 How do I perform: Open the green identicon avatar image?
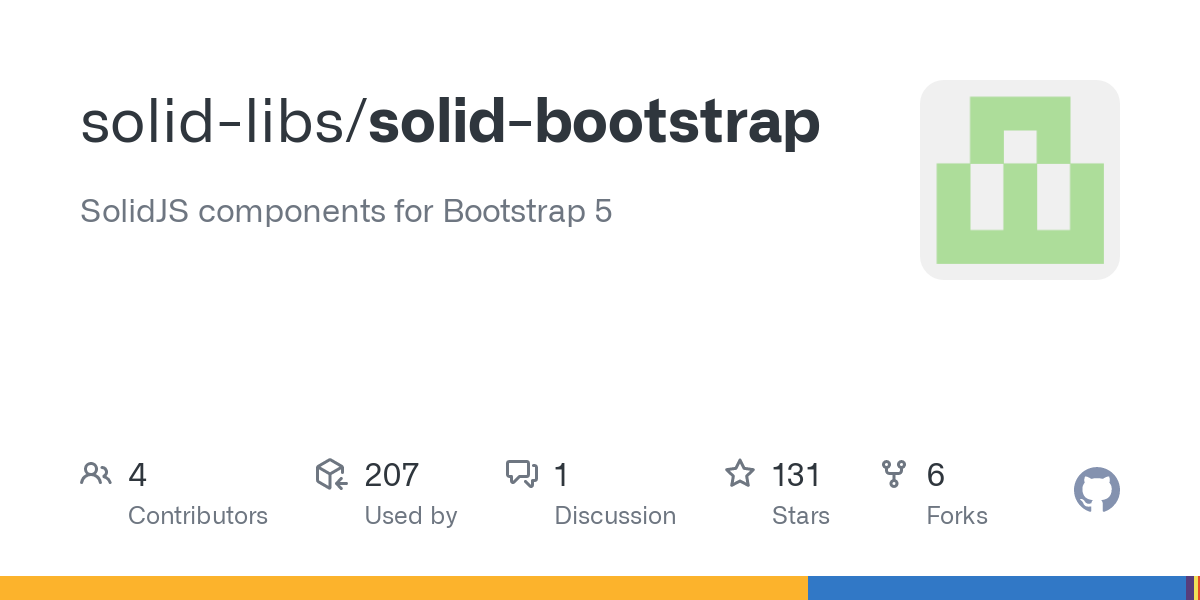click(1019, 180)
